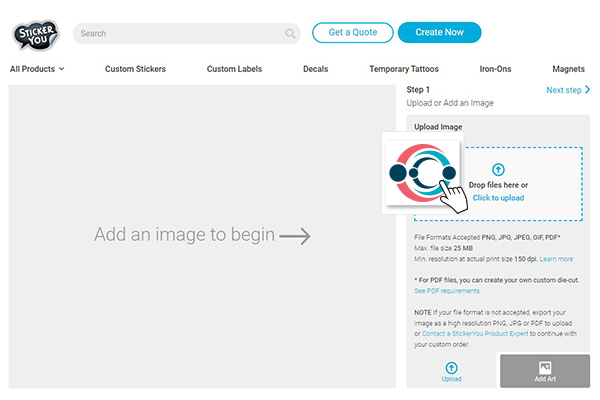Viewport: 600px width, 400px height.
Task: Click the 'Click to upload' link
Action: 498,198
